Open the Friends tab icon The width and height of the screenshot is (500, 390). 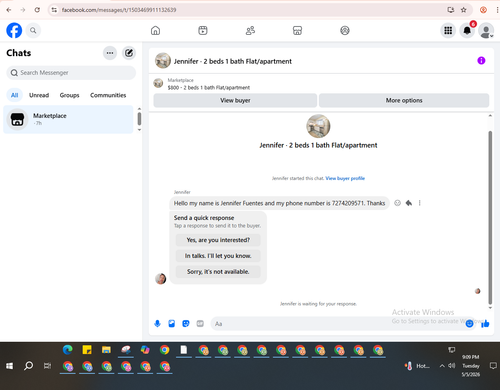click(250, 31)
